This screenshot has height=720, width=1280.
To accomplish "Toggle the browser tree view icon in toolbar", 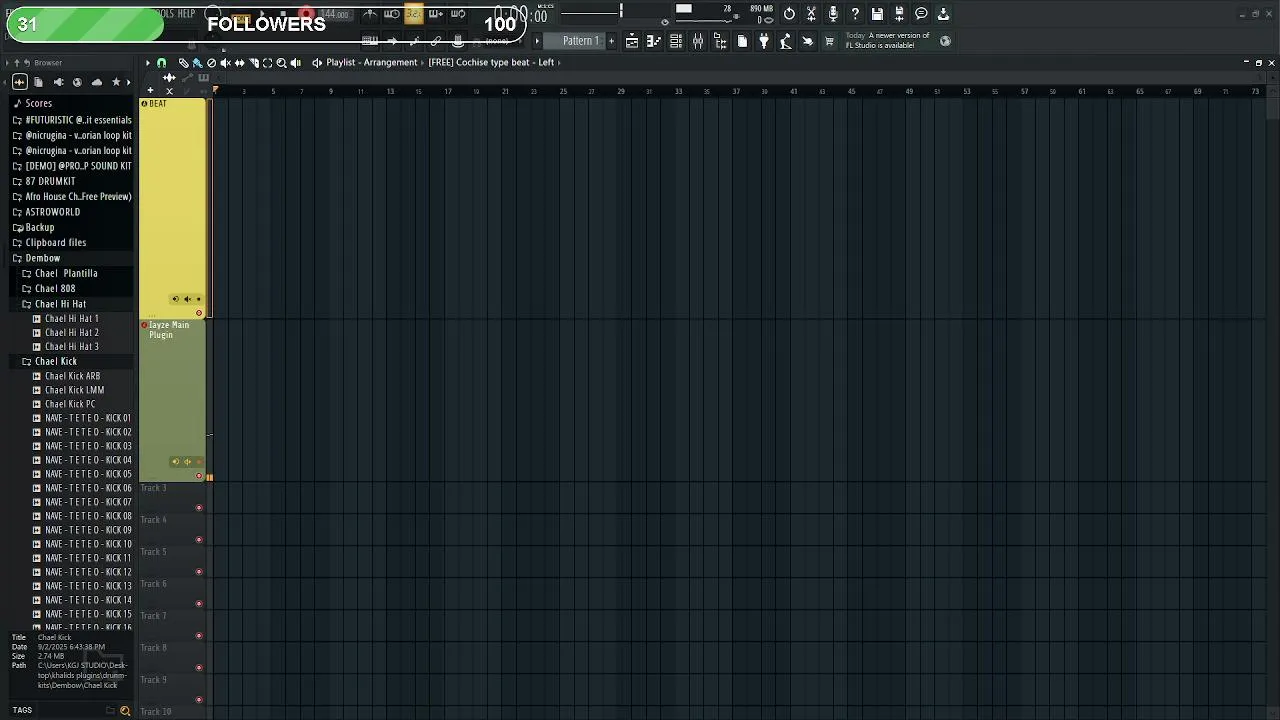I will tap(720, 41).
